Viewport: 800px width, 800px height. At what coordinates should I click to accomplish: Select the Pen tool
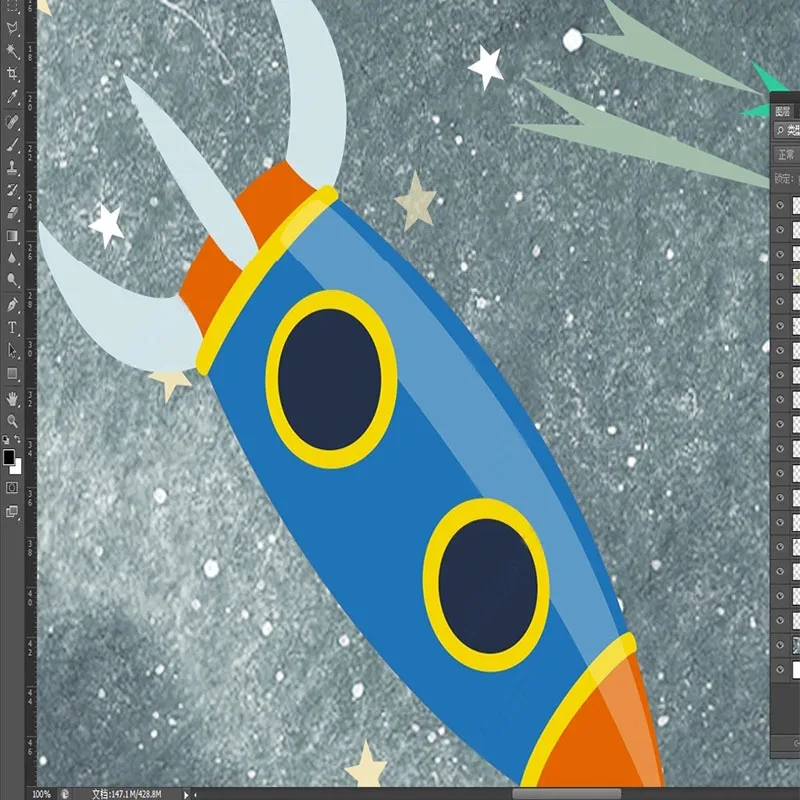tap(12, 305)
